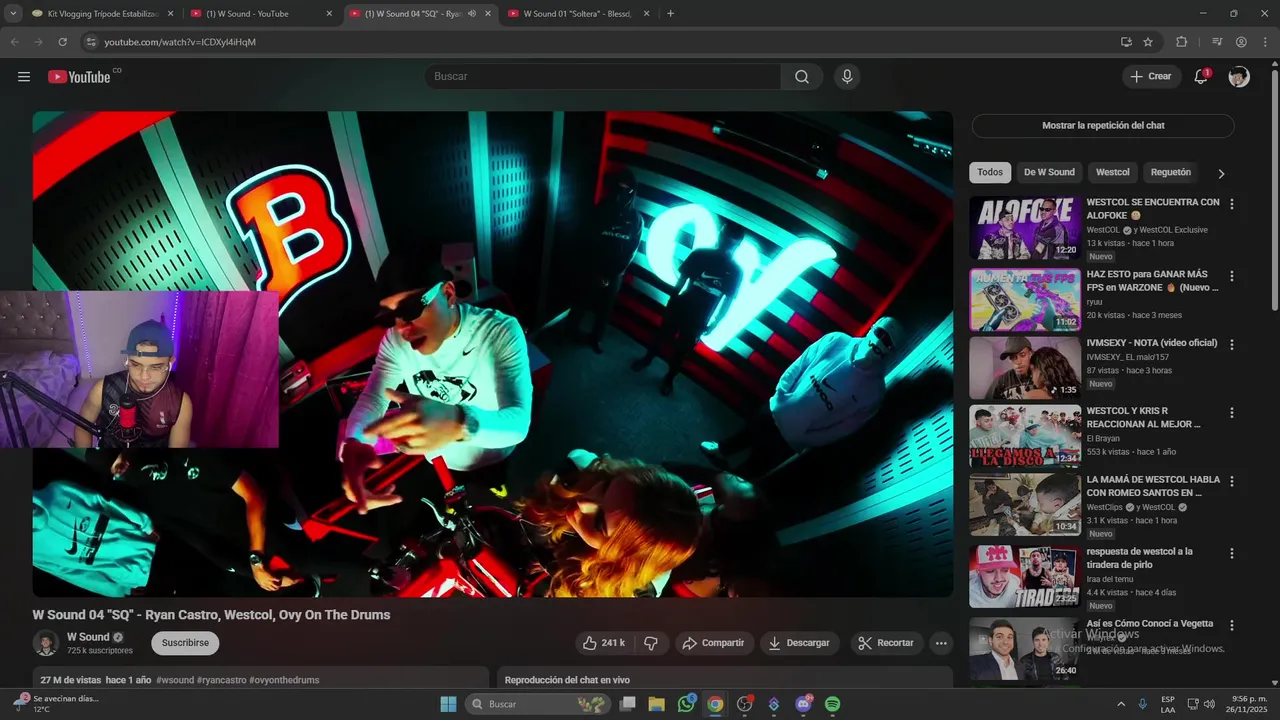
Task: Reload the page in Chrome
Action: coord(62,42)
